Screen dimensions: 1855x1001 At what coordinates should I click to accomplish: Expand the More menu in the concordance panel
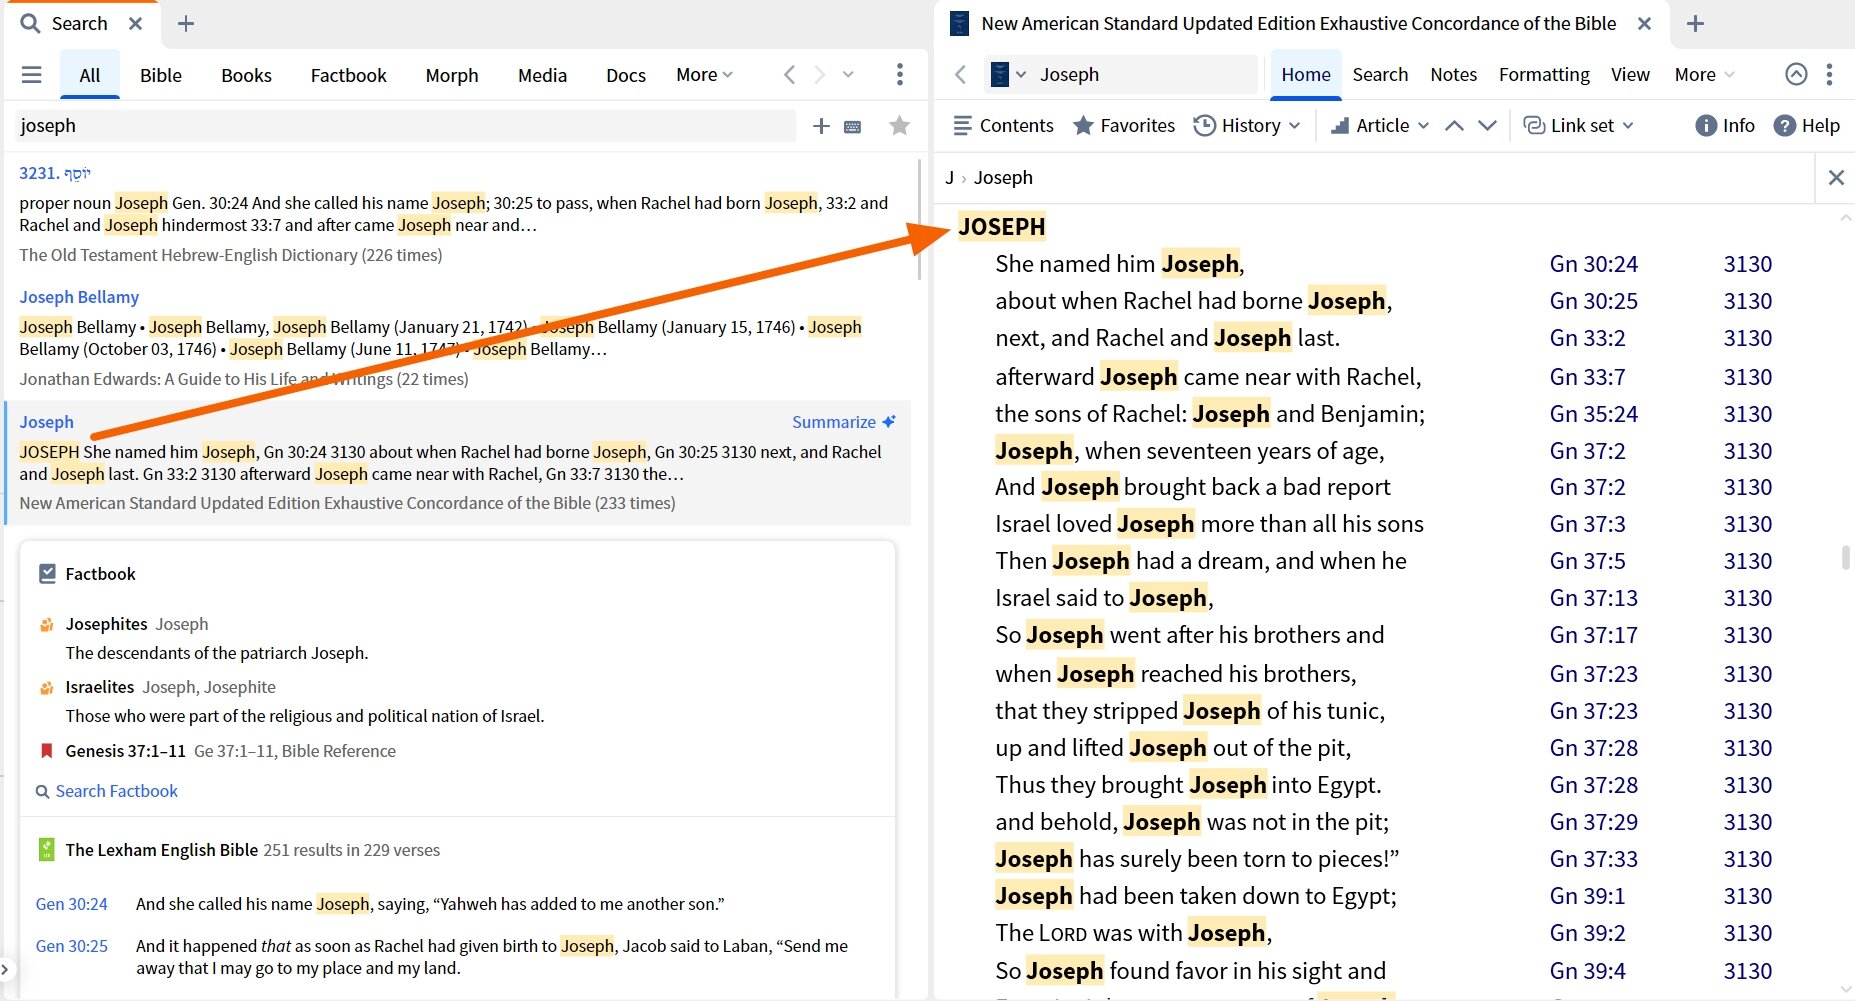click(x=1704, y=75)
